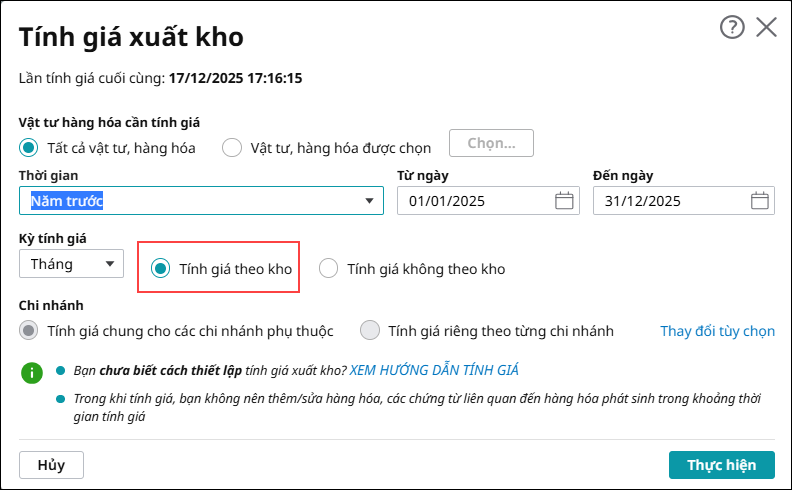Open the help question mark icon
Screen dimensions: 792x490
[732, 28]
